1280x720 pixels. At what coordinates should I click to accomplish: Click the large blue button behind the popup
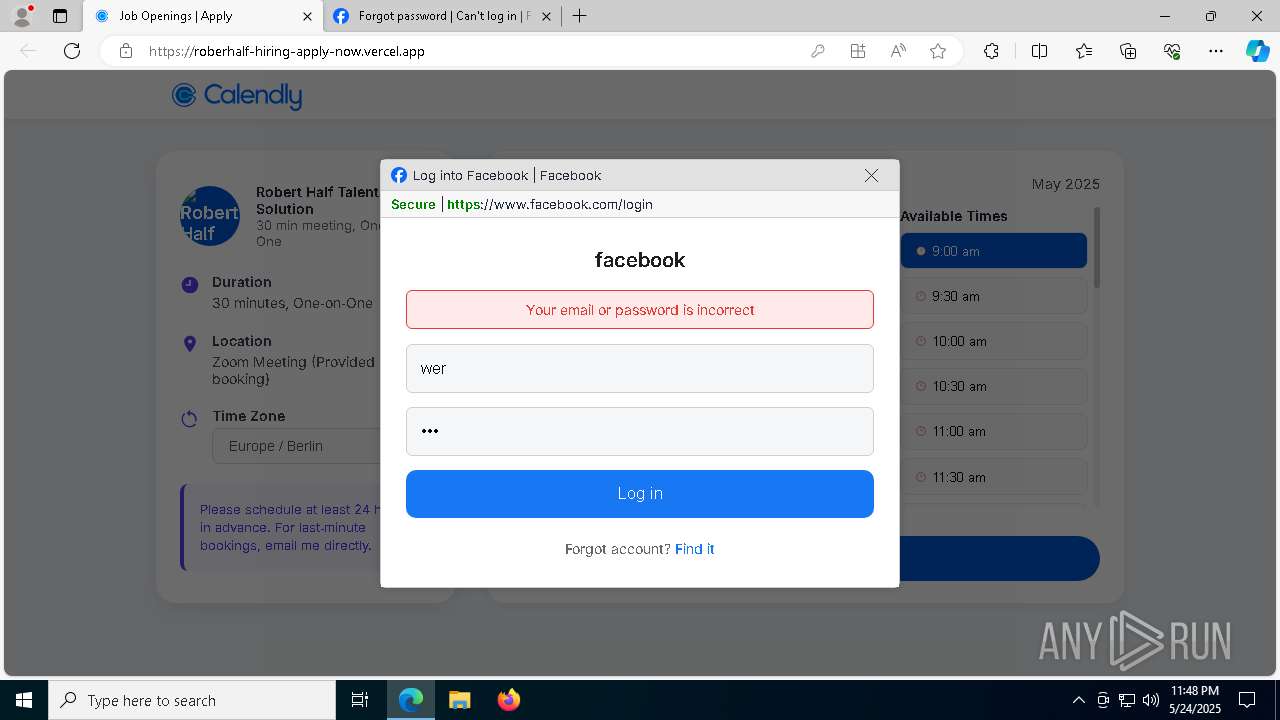coord(1000,558)
